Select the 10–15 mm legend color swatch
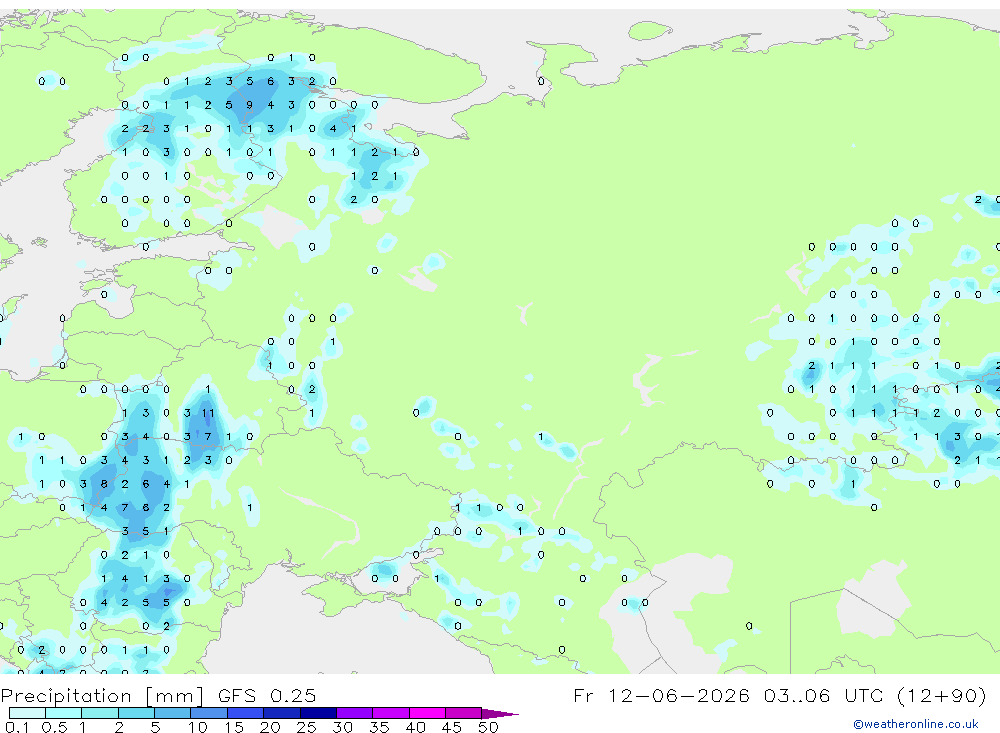This screenshot has height=733, width=1000. (x=209, y=713)
